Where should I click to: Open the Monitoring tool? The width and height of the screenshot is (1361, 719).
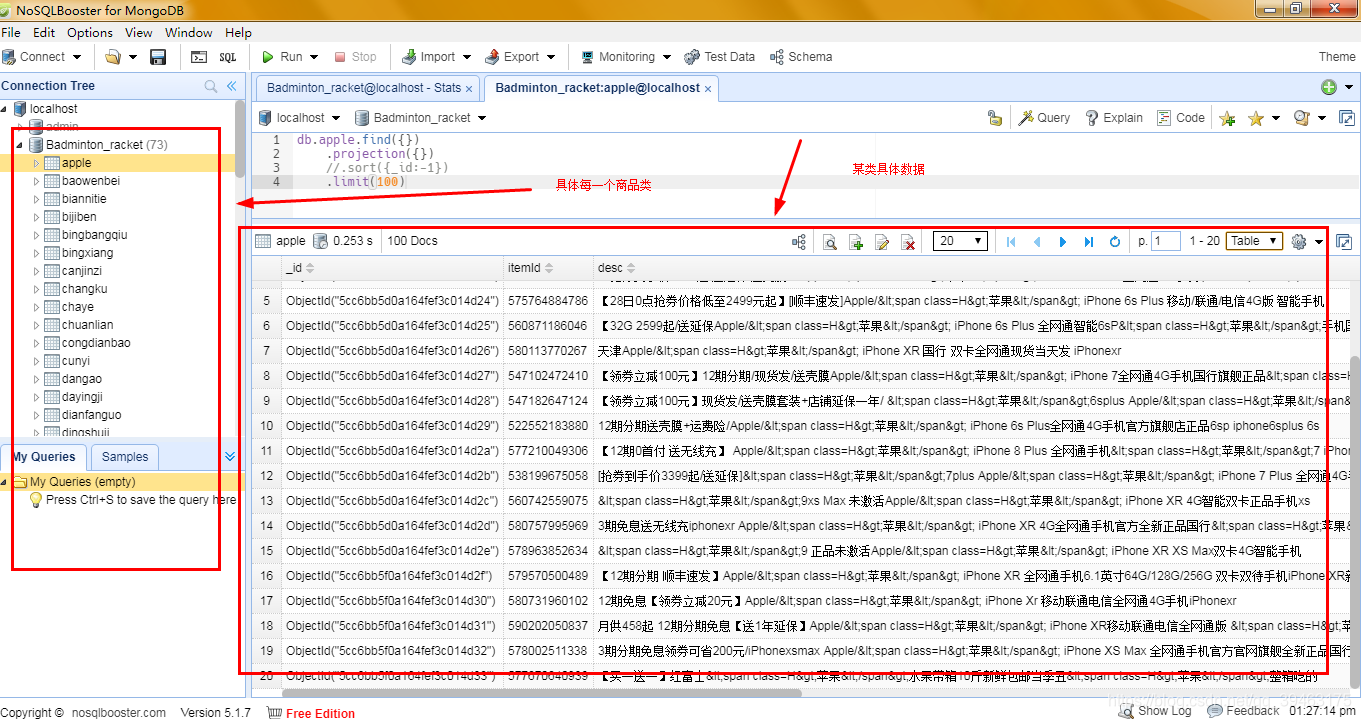pyautogui.click(x=617, y=57)
